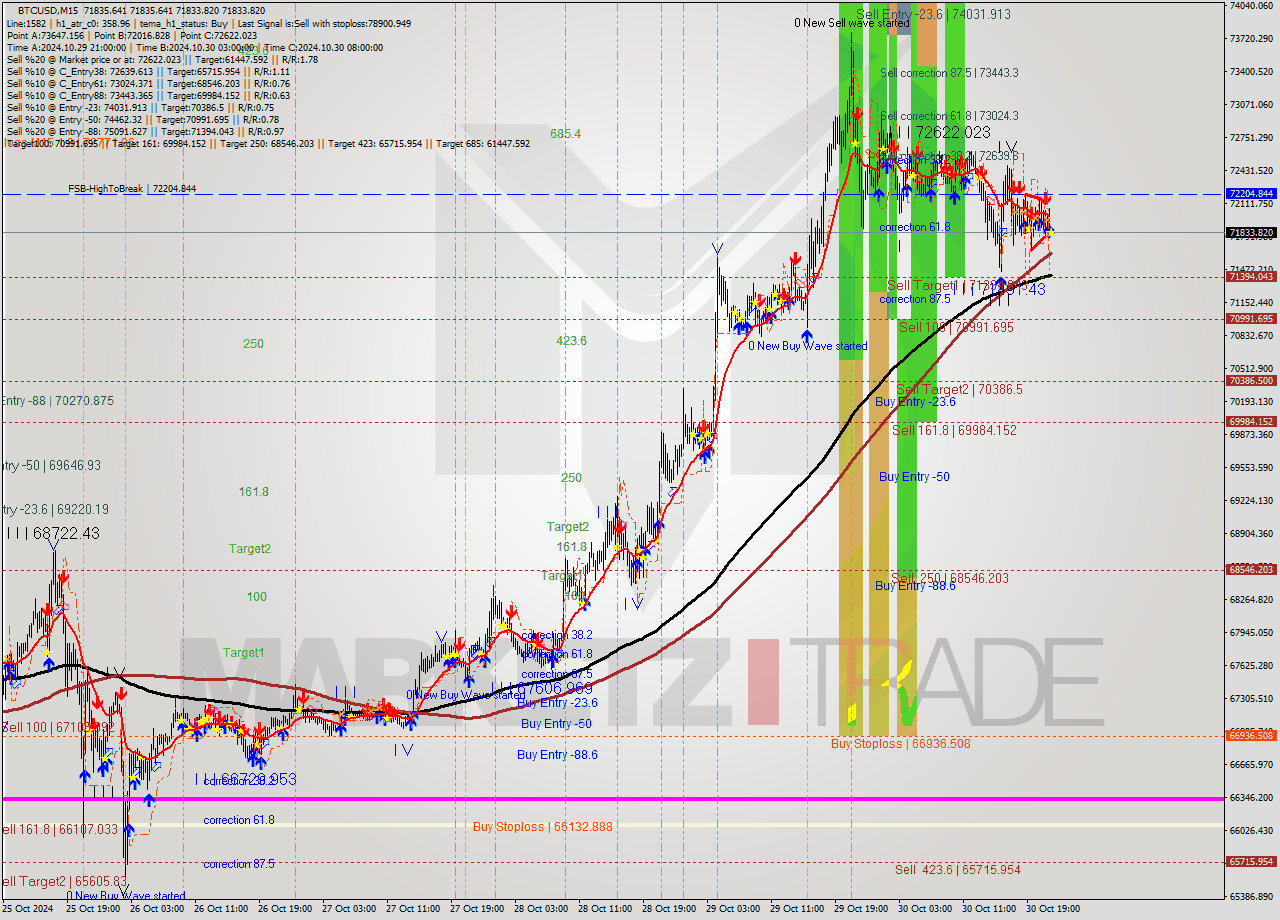The width and height of the screenshot is (1280, 920).
Task: Select 'Sell Entry -23.6 | 74031.913' label
Action: point(933,14)
